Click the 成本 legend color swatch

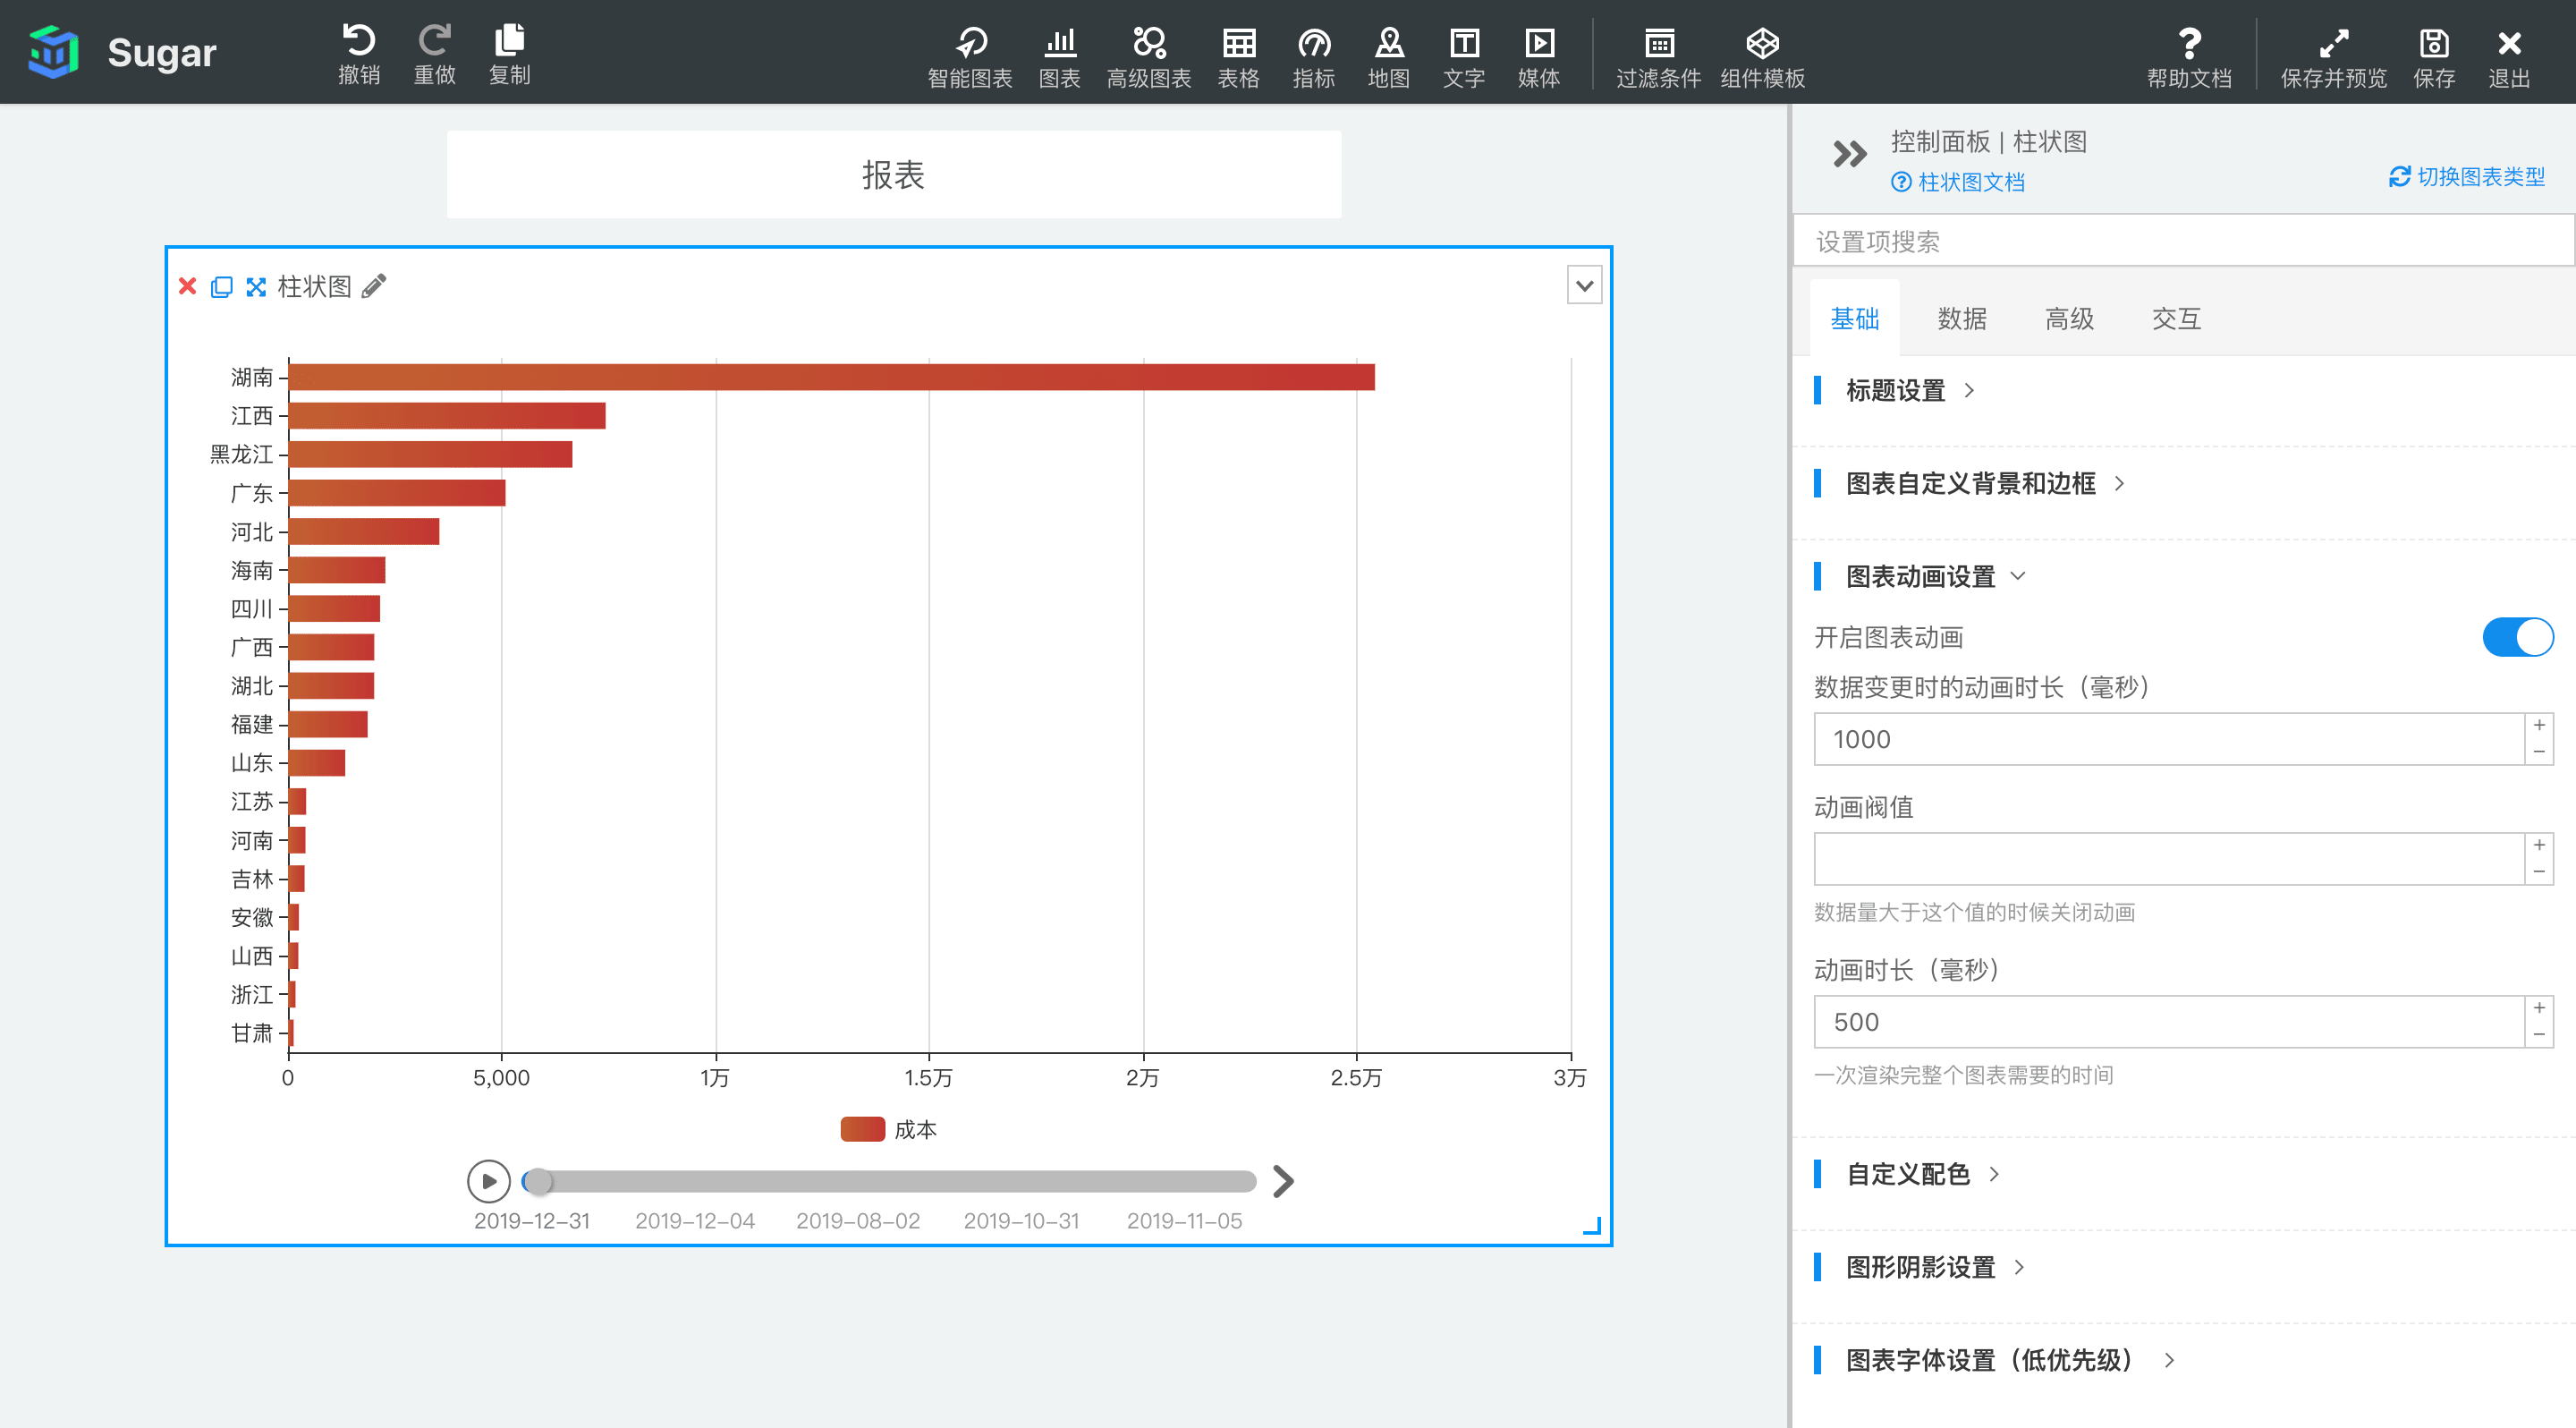(x=862, y=1129)
